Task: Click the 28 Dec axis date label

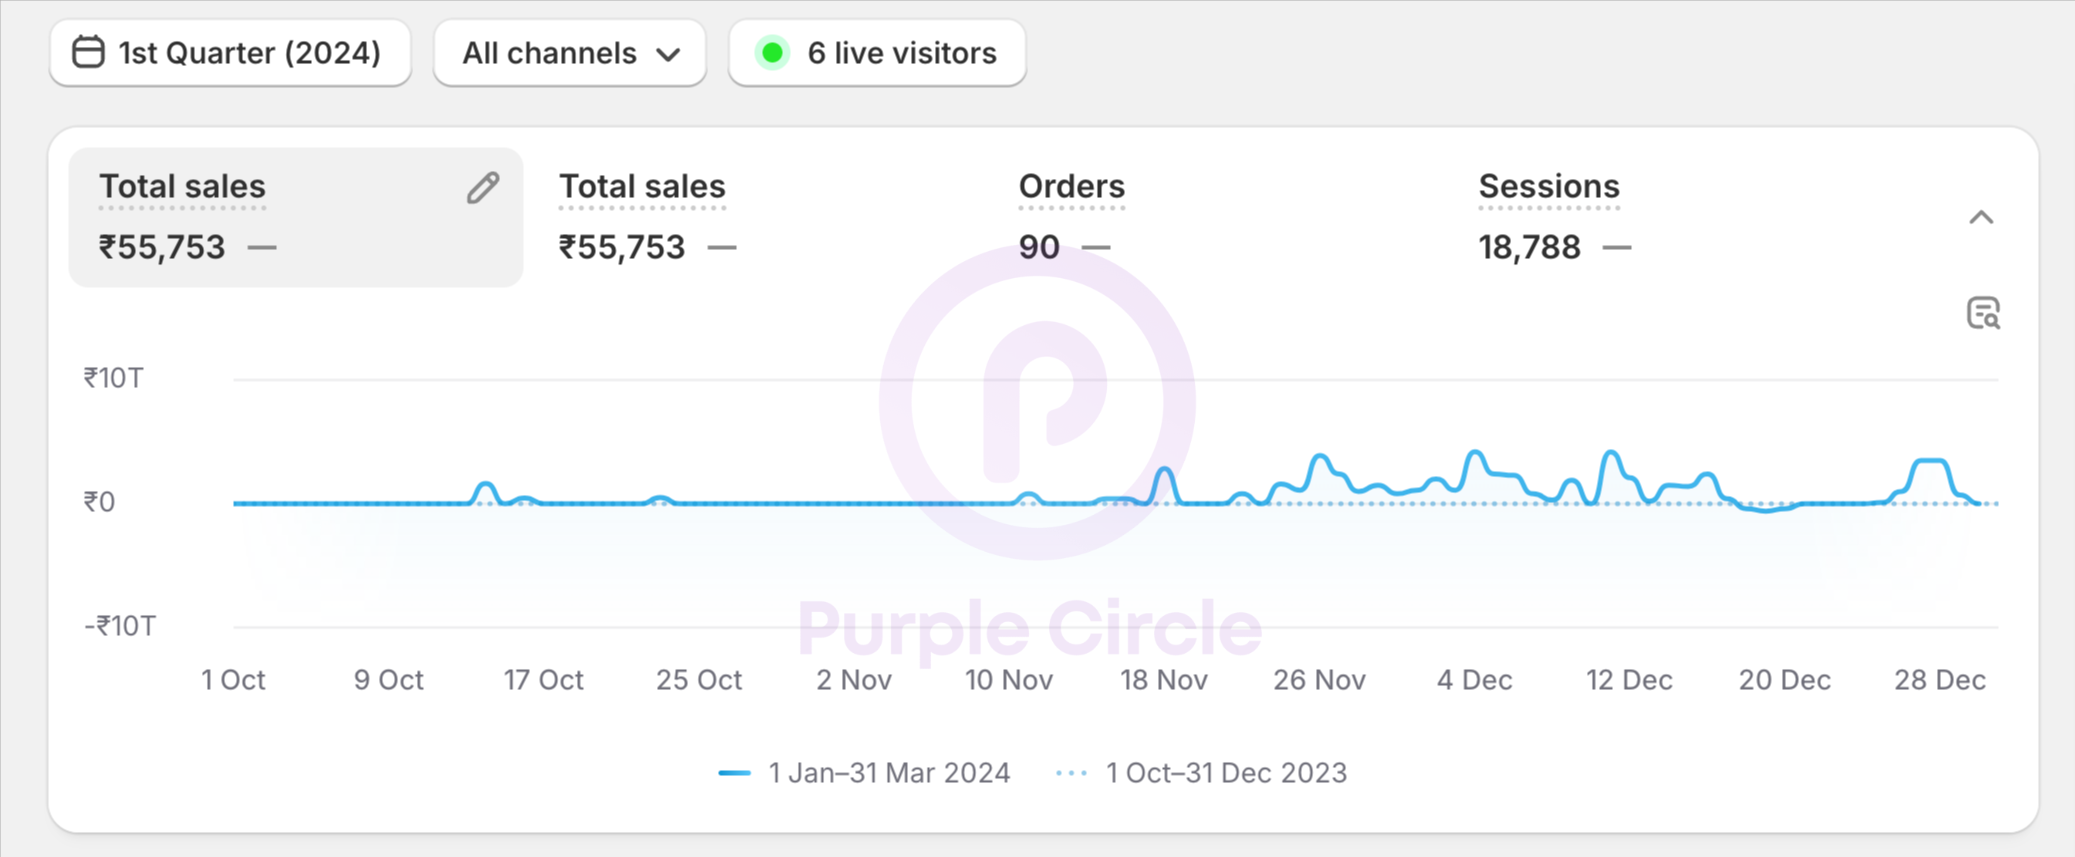Action: (1939, 680)
